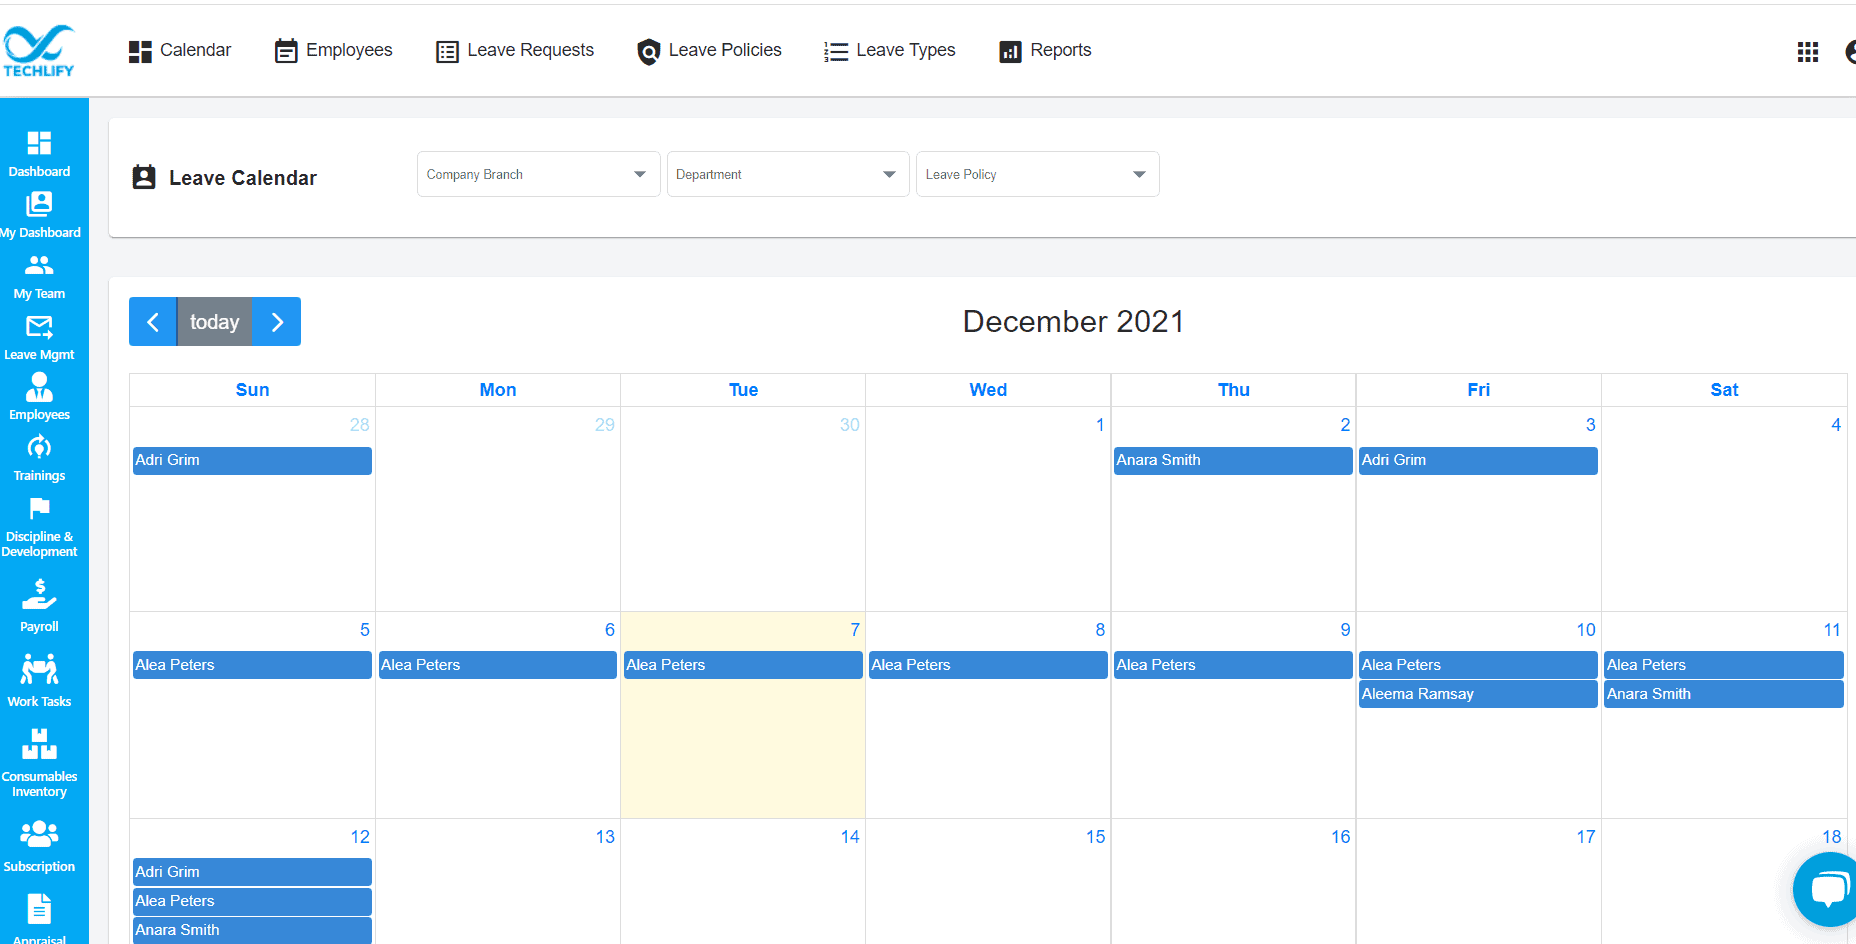Select day number 17 in calendar
This screenshot has height=944, width=1856.
(1586, 837)
